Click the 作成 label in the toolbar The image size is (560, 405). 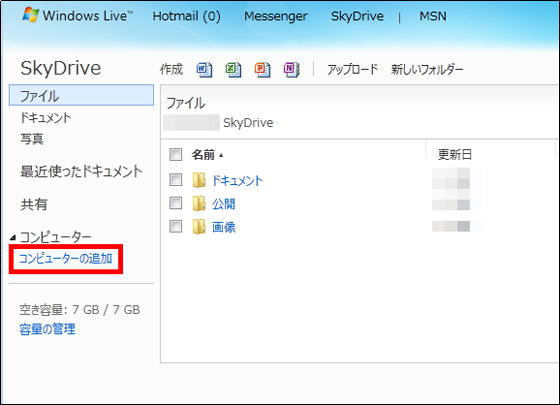tap(171, 69)
